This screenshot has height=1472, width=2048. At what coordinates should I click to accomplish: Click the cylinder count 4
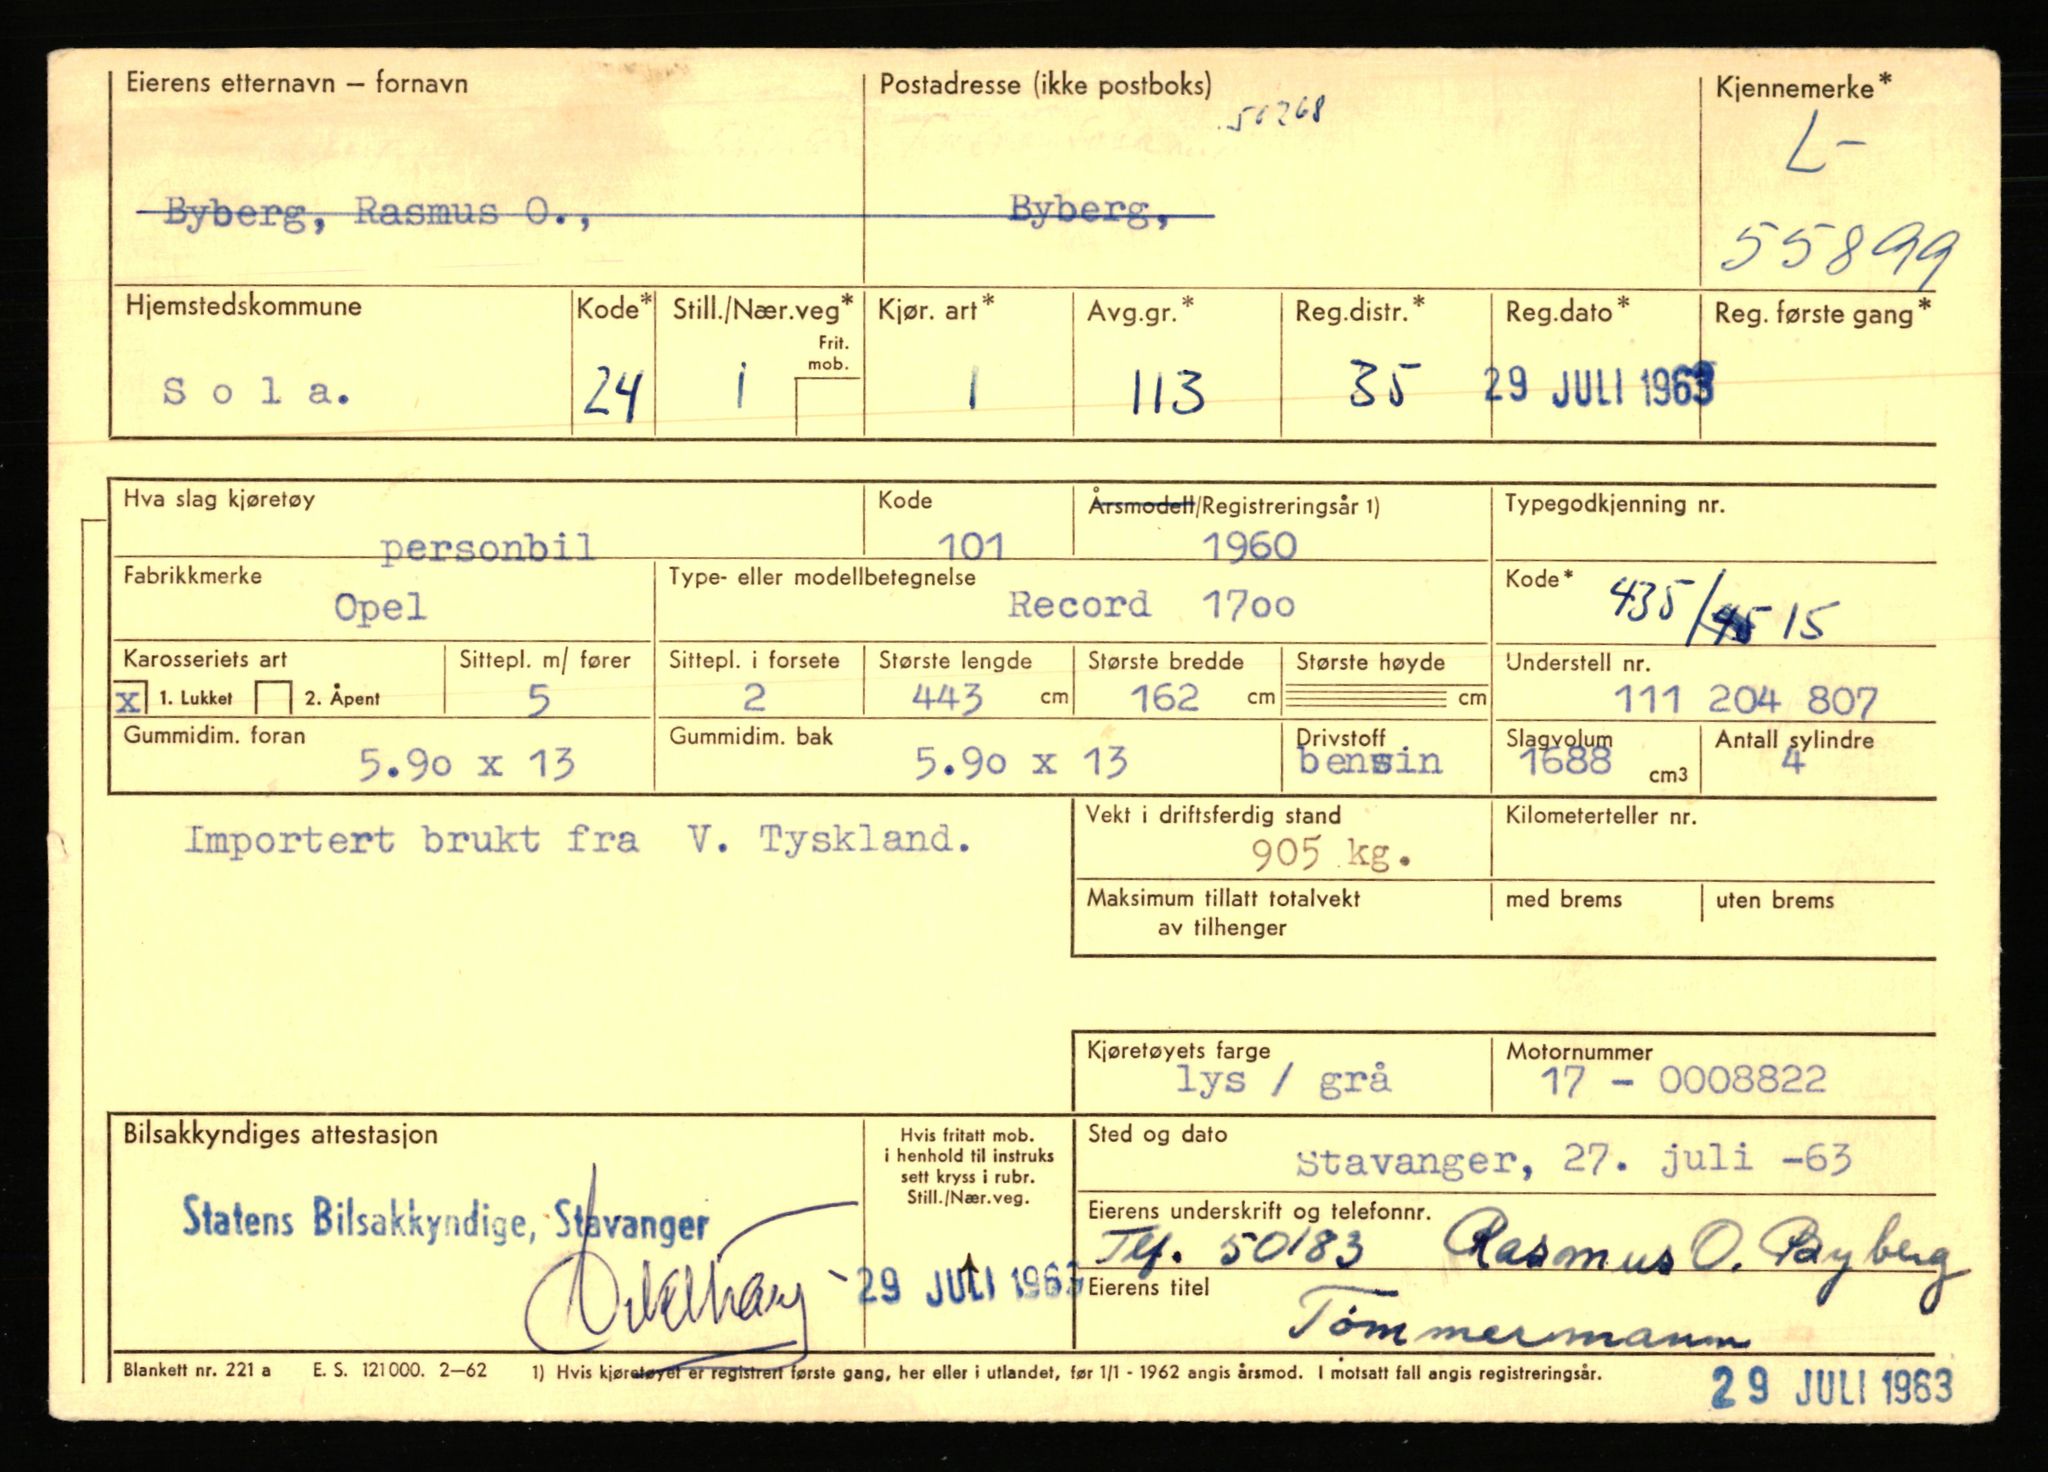point(1793,762)
